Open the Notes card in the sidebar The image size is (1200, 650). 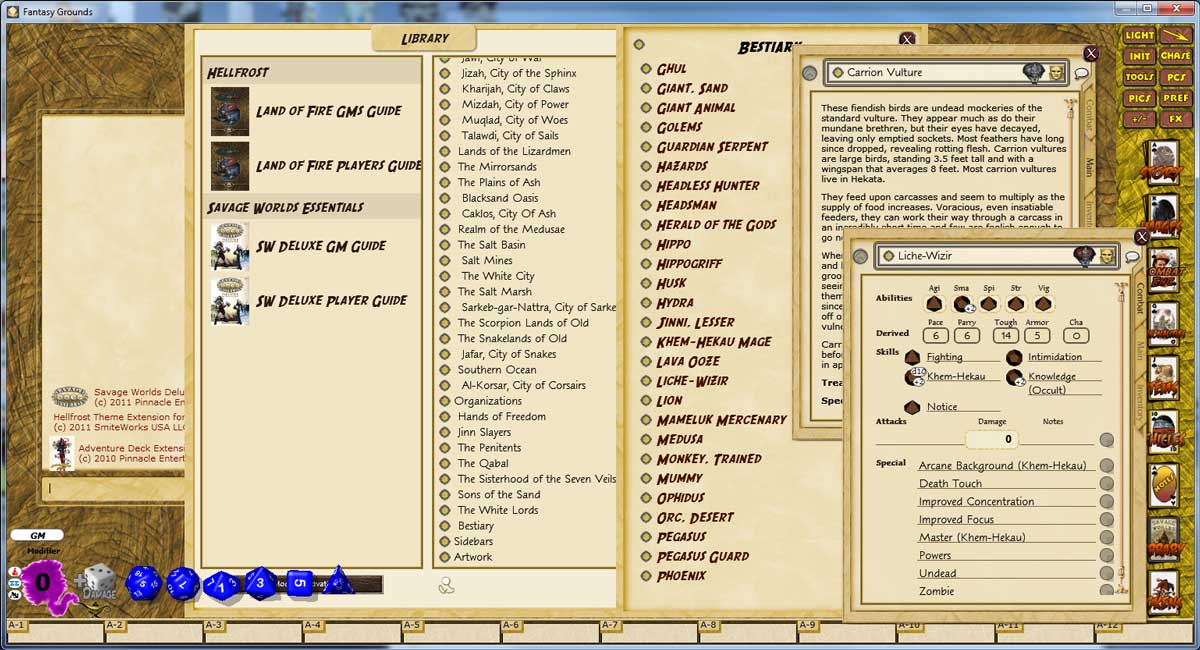point(1163,488)
